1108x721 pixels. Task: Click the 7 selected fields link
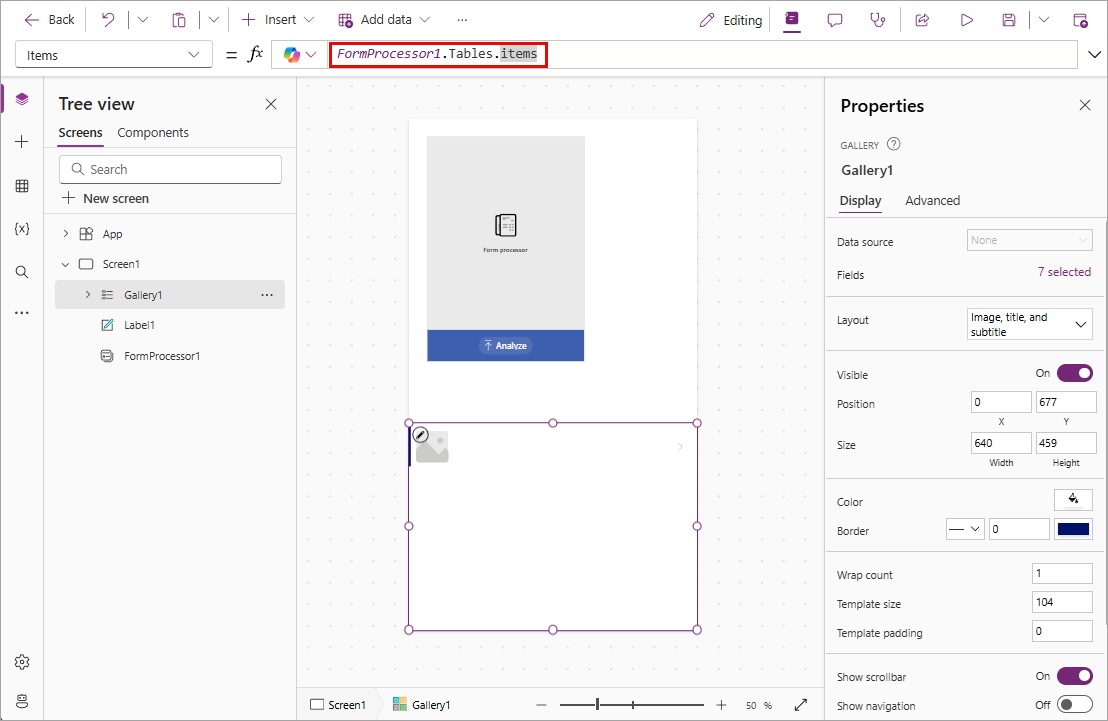pyautogui.click(x=1064, y=272)
